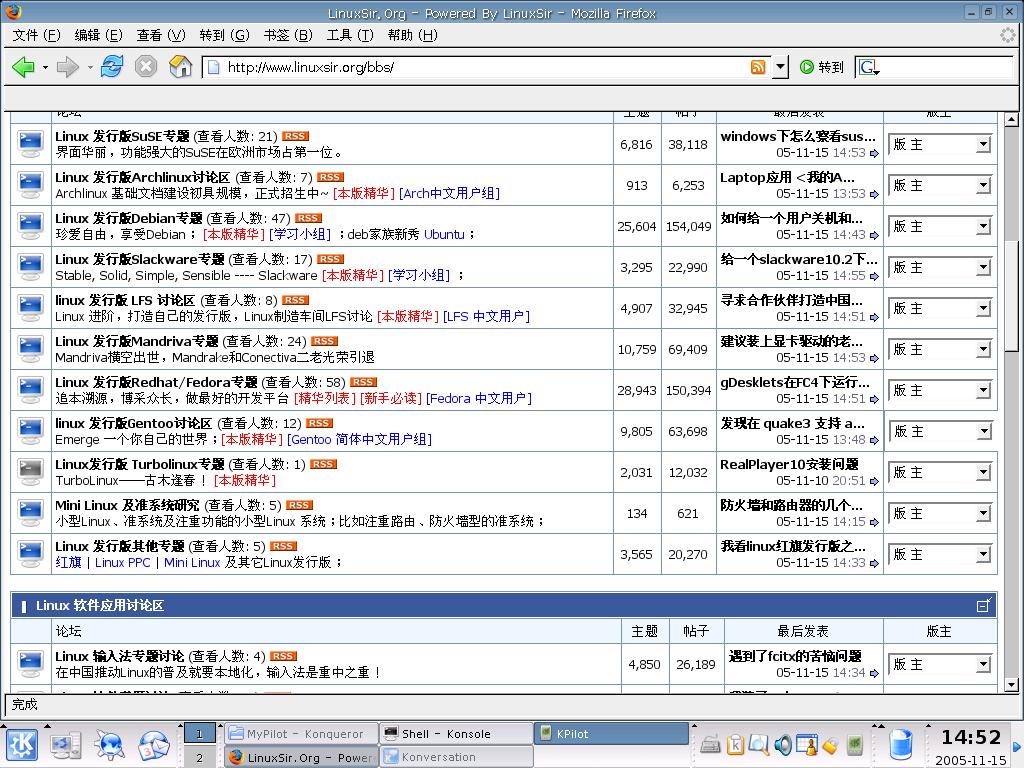
Task: Open the 书签 (B) menu
Action: 287,35
